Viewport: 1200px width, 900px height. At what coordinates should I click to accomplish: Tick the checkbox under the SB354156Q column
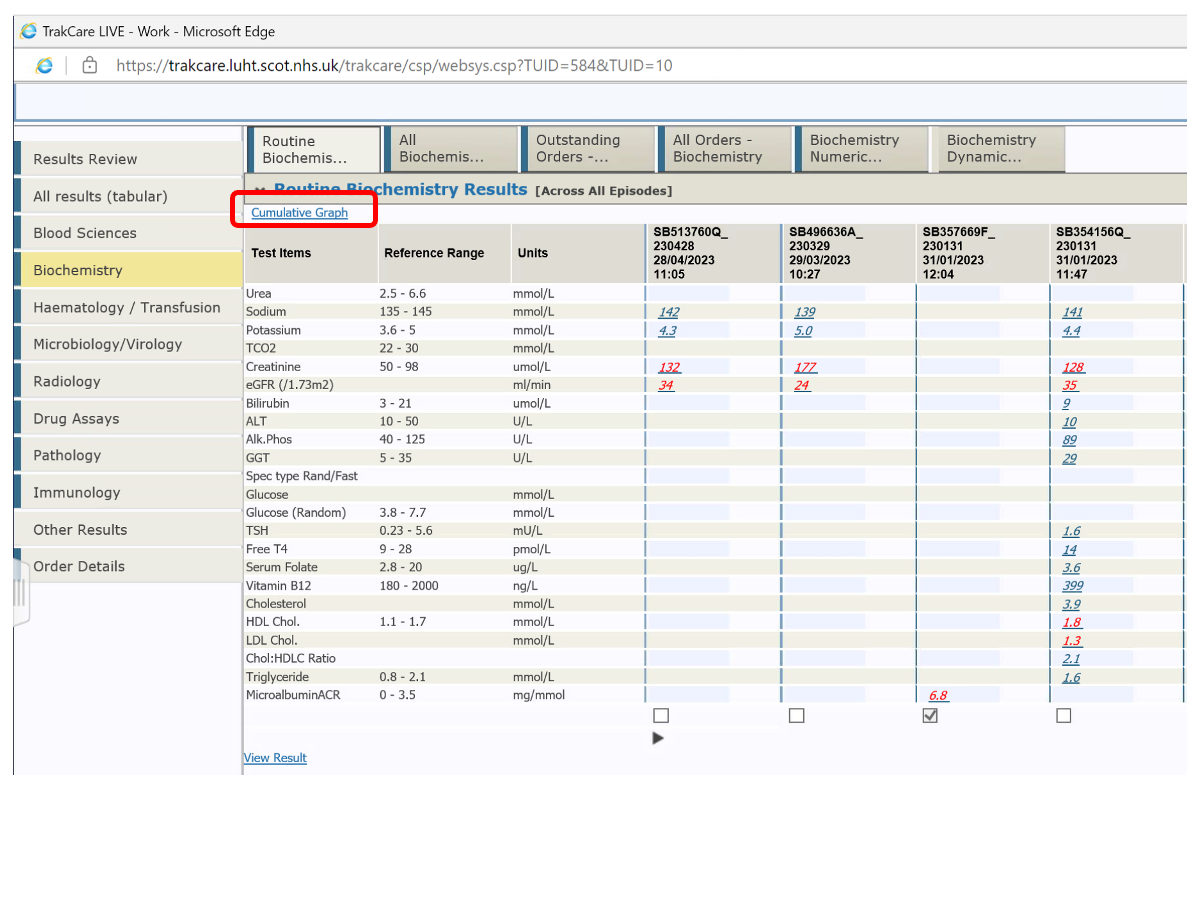[x=1063, y=716]
